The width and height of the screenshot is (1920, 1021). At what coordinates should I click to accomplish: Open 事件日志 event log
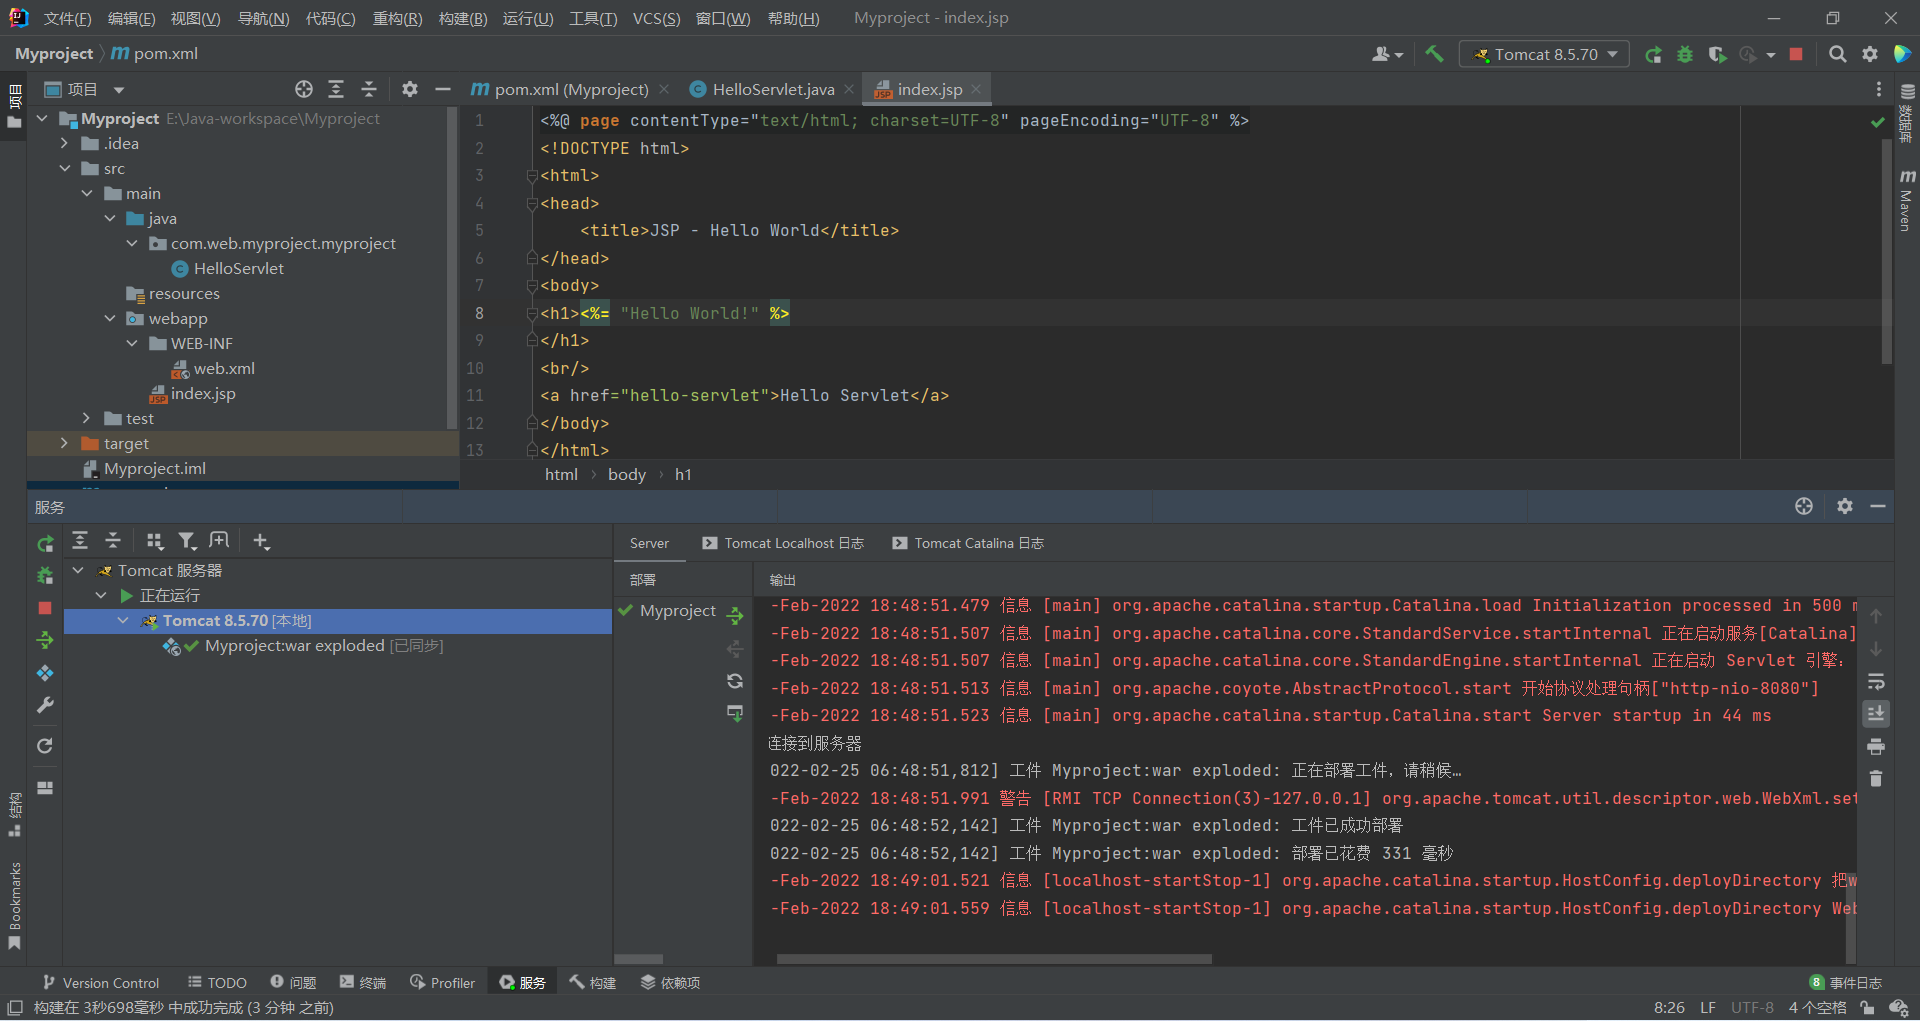1846,982
